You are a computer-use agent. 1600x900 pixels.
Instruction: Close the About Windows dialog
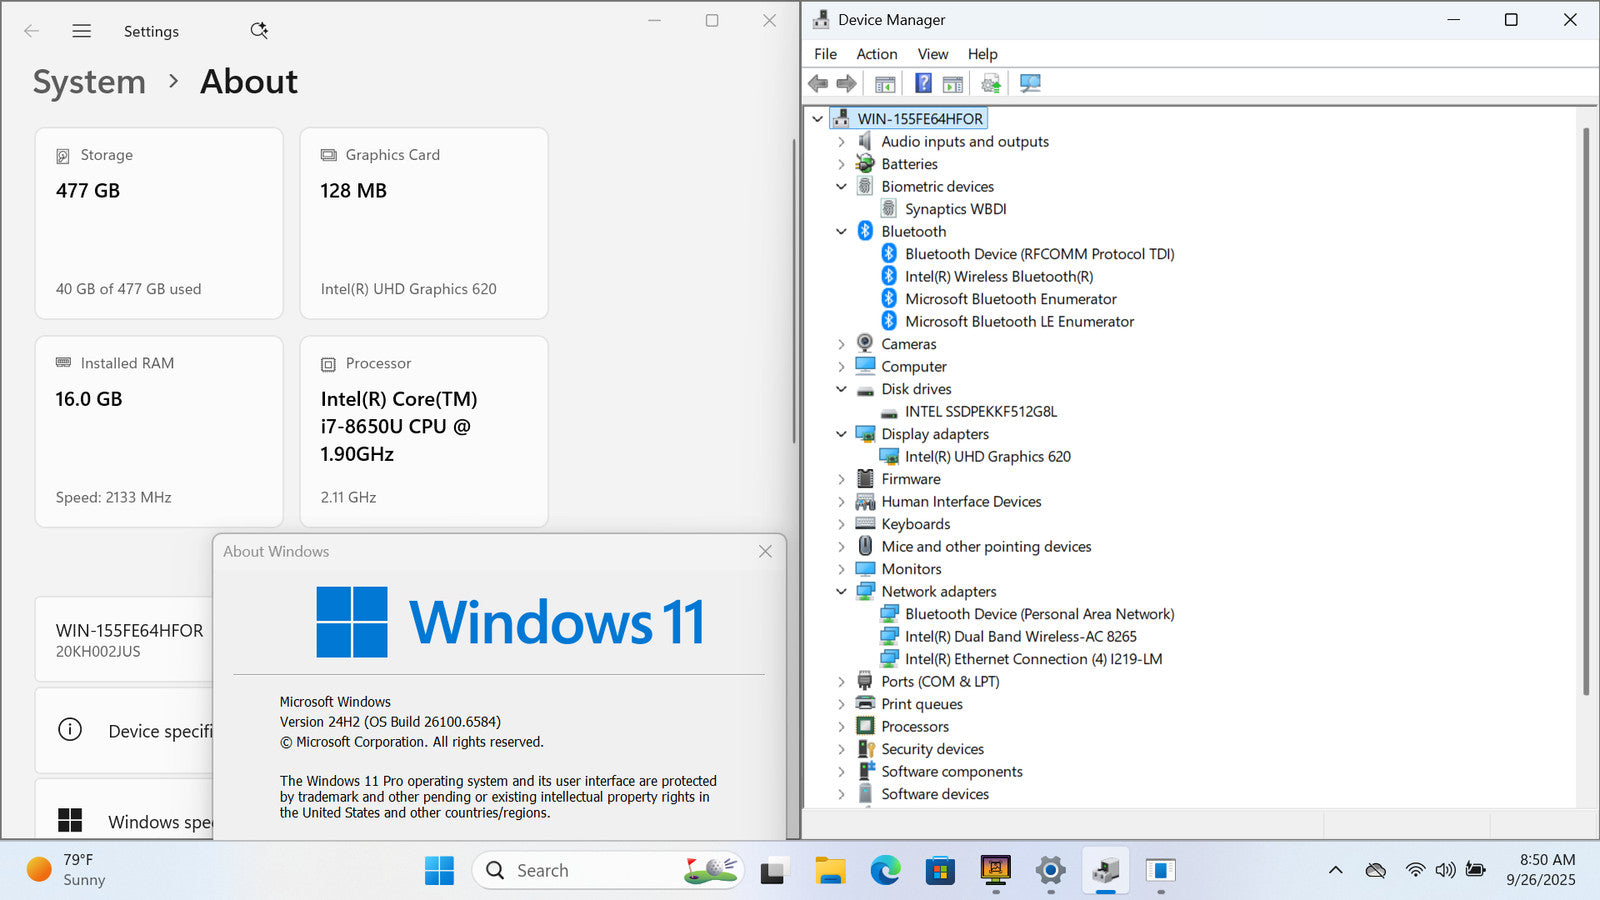pyautogui.click(x=765, y=551)
